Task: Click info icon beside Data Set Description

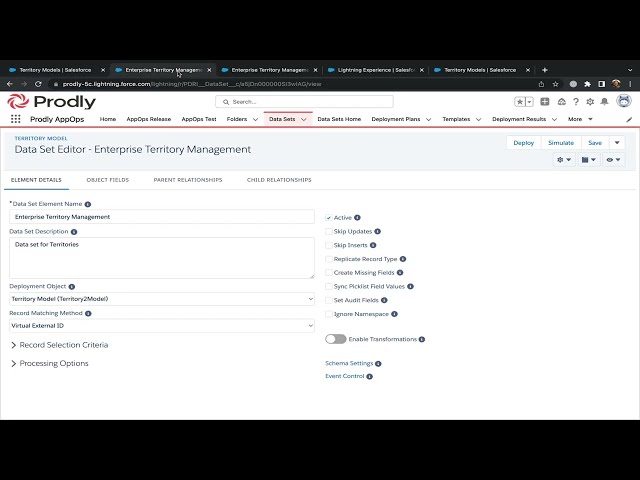Action: coord(74,232)
